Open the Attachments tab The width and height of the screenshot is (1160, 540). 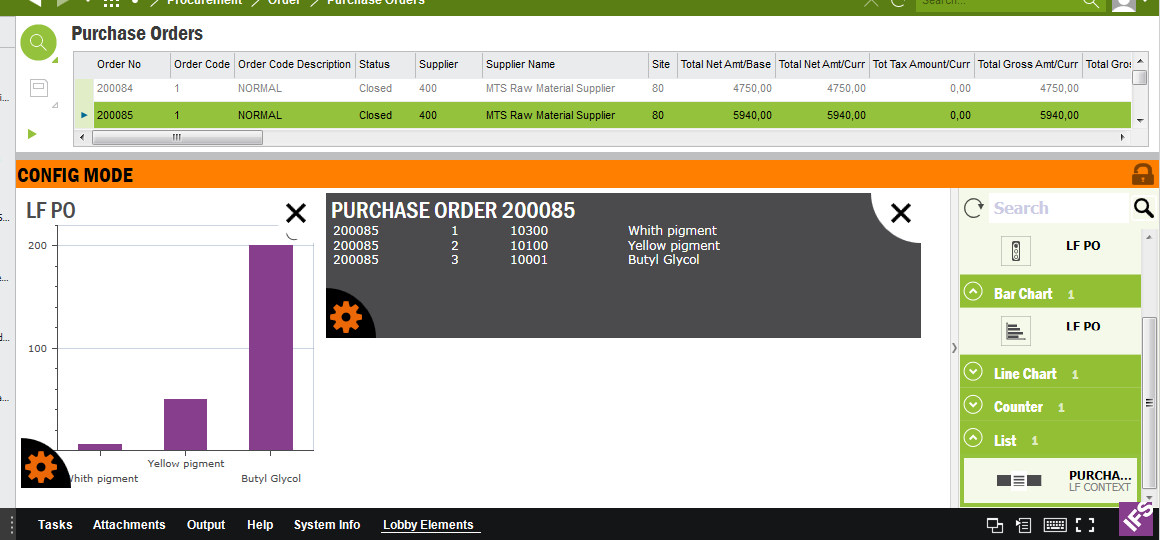point(129,525)
